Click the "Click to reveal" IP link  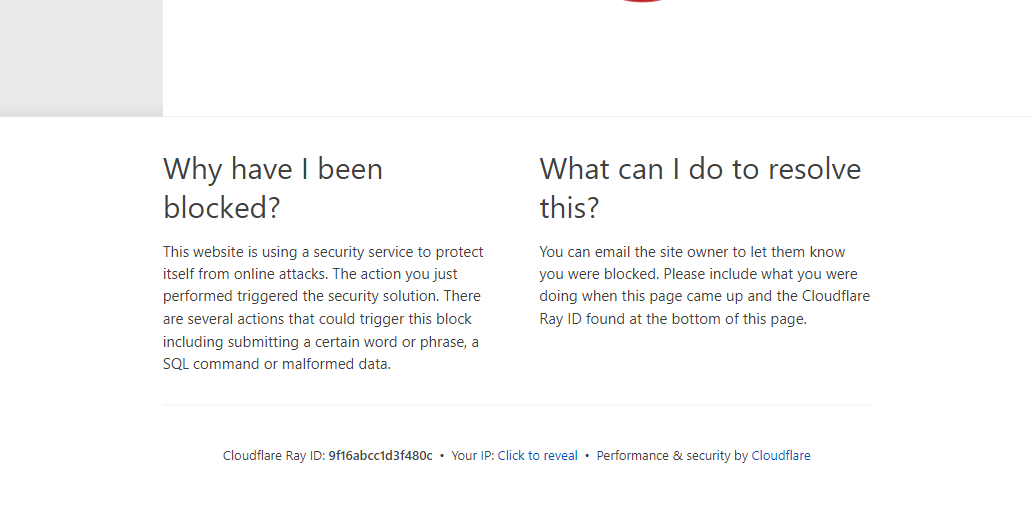click(537, 456)
